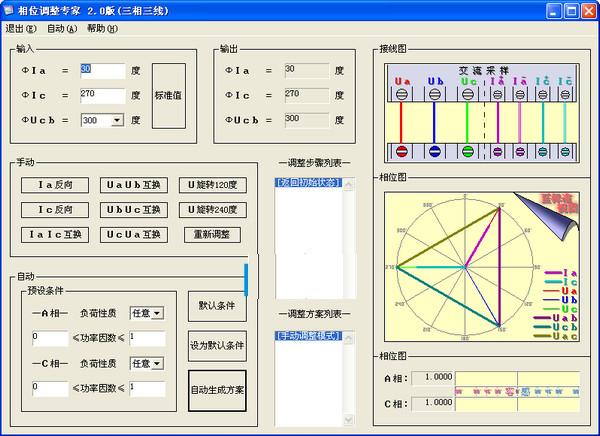The width and height of the screenshot is (600, 436).
Task: Click the Ia legend line in phase diagram
Action: click(x=553, y=273)
